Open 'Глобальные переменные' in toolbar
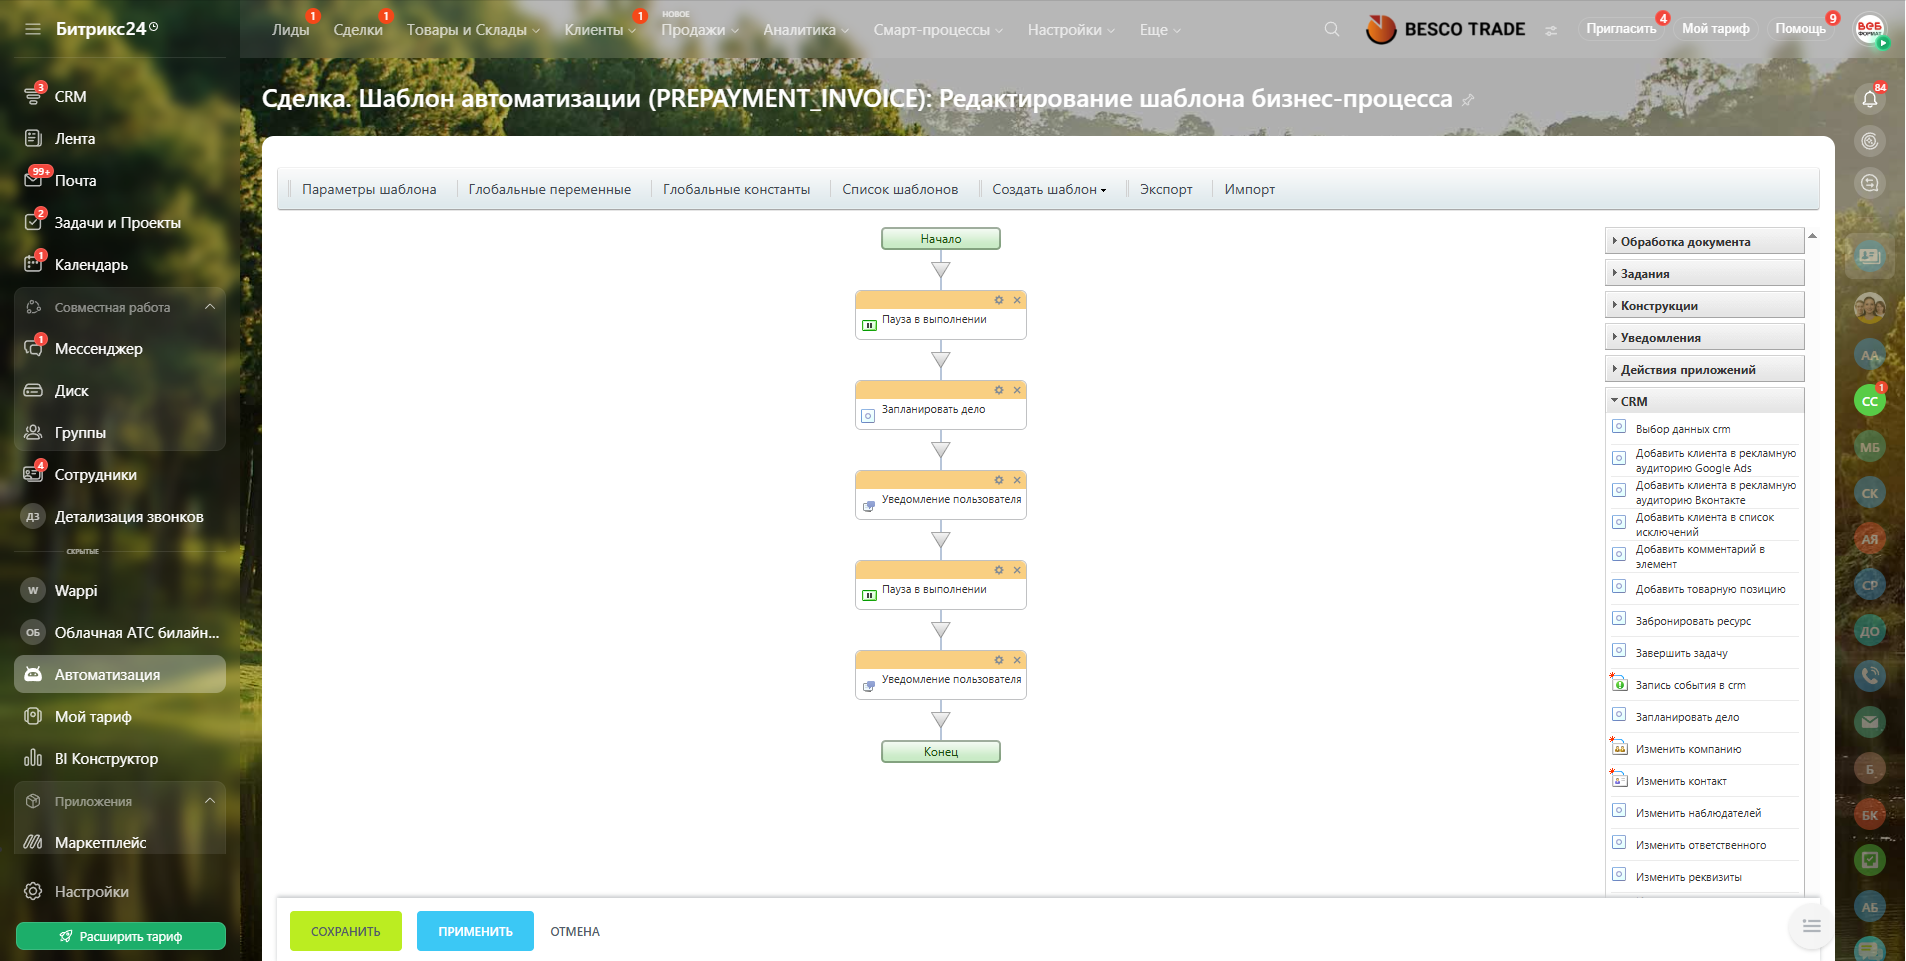Image resolution: width=1906 pixels, height=961 pixels. (x=549, y=190)
